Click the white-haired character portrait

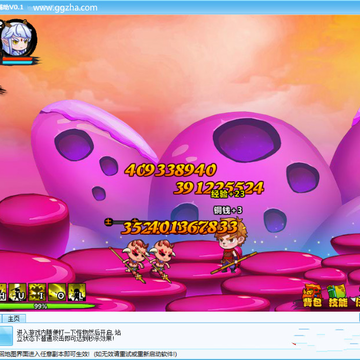tap(17, 38)
